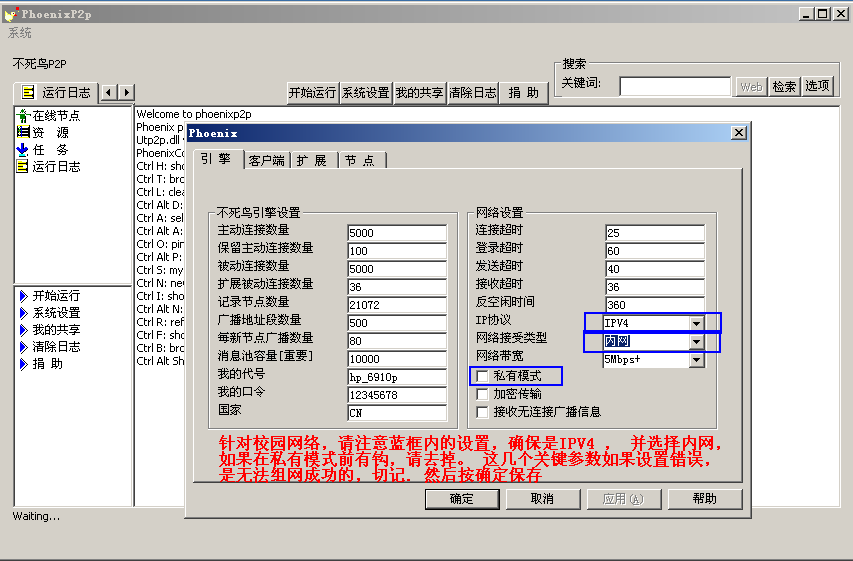Switch to the 客户端 tab

point(266,160)
